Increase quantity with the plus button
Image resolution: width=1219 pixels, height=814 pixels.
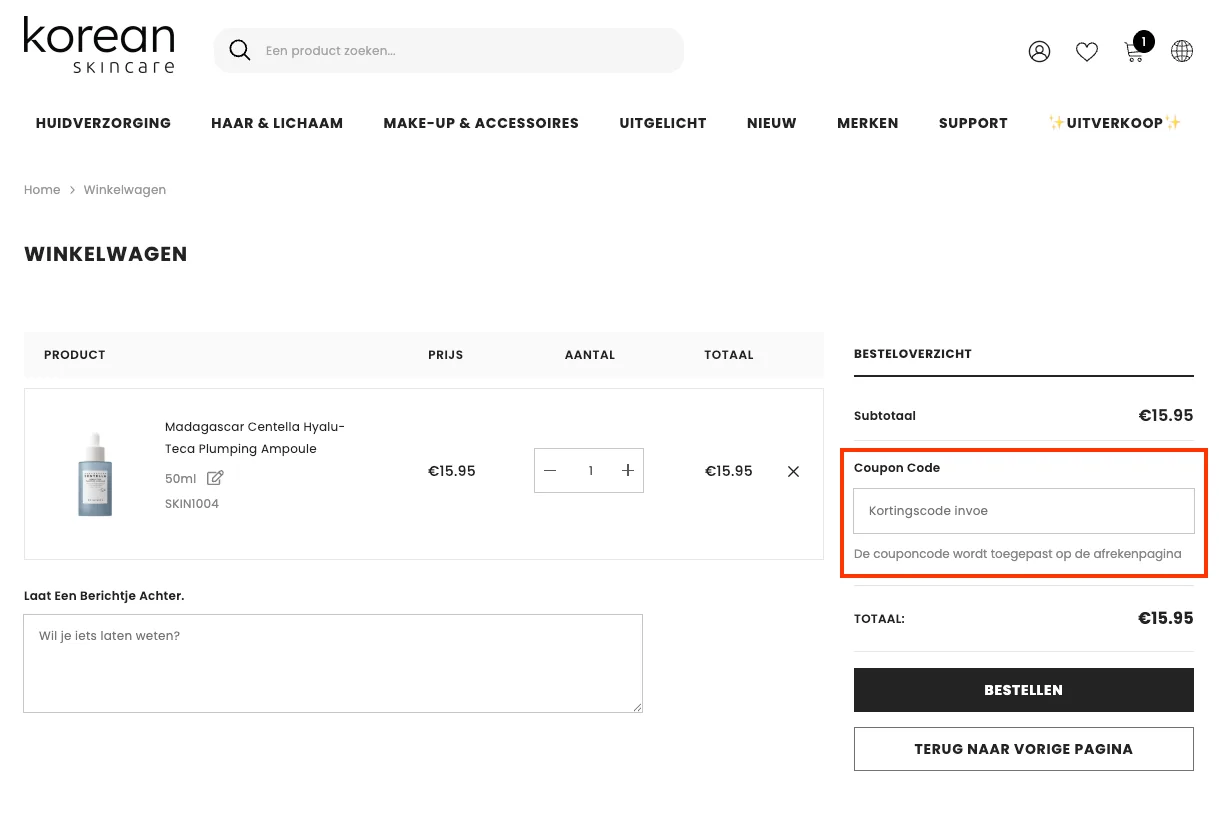tap(627, 470)
